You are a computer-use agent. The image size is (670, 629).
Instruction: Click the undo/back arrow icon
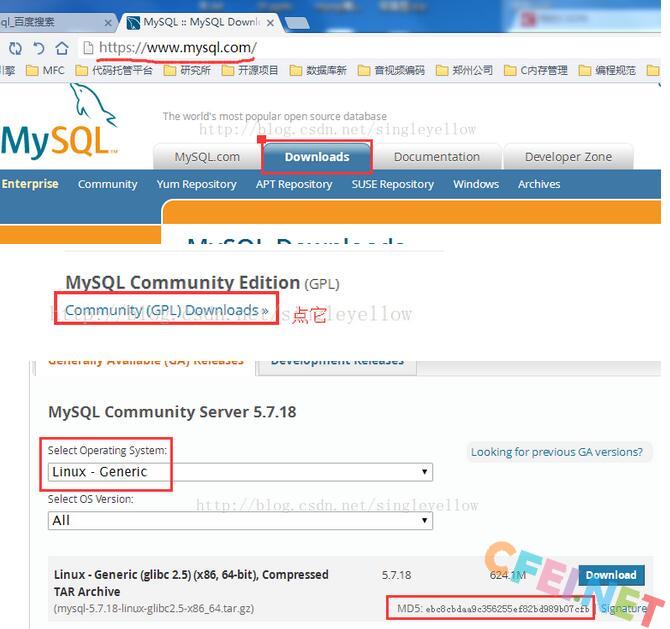(39, 48)
